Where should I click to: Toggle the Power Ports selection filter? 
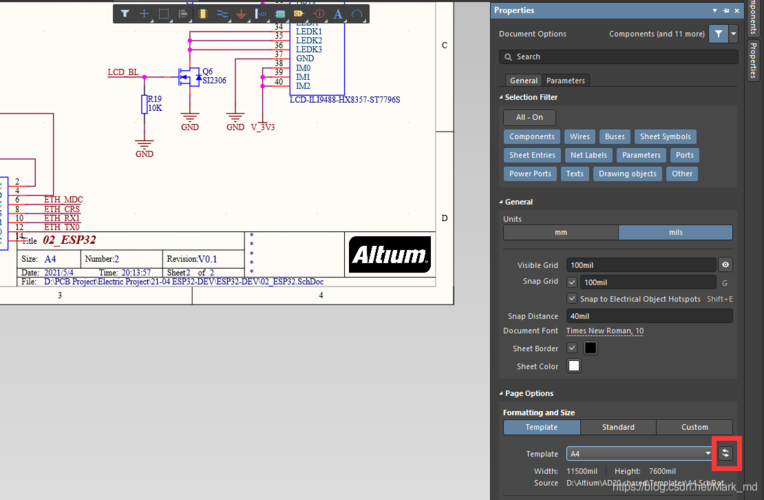point(530,173)
